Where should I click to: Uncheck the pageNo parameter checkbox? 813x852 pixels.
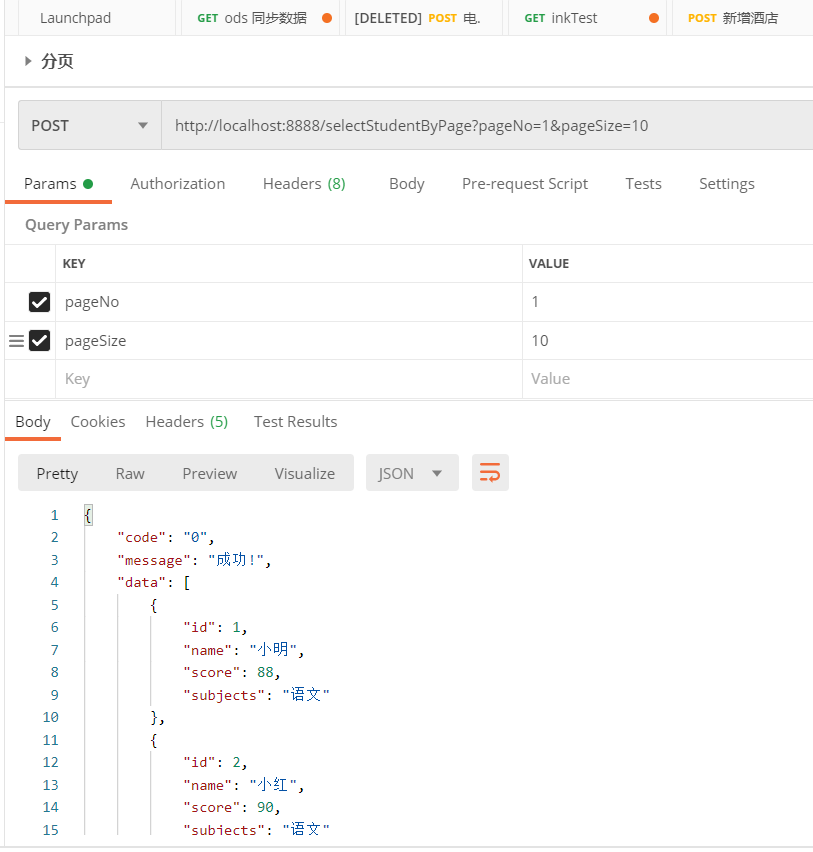[40, 302]
